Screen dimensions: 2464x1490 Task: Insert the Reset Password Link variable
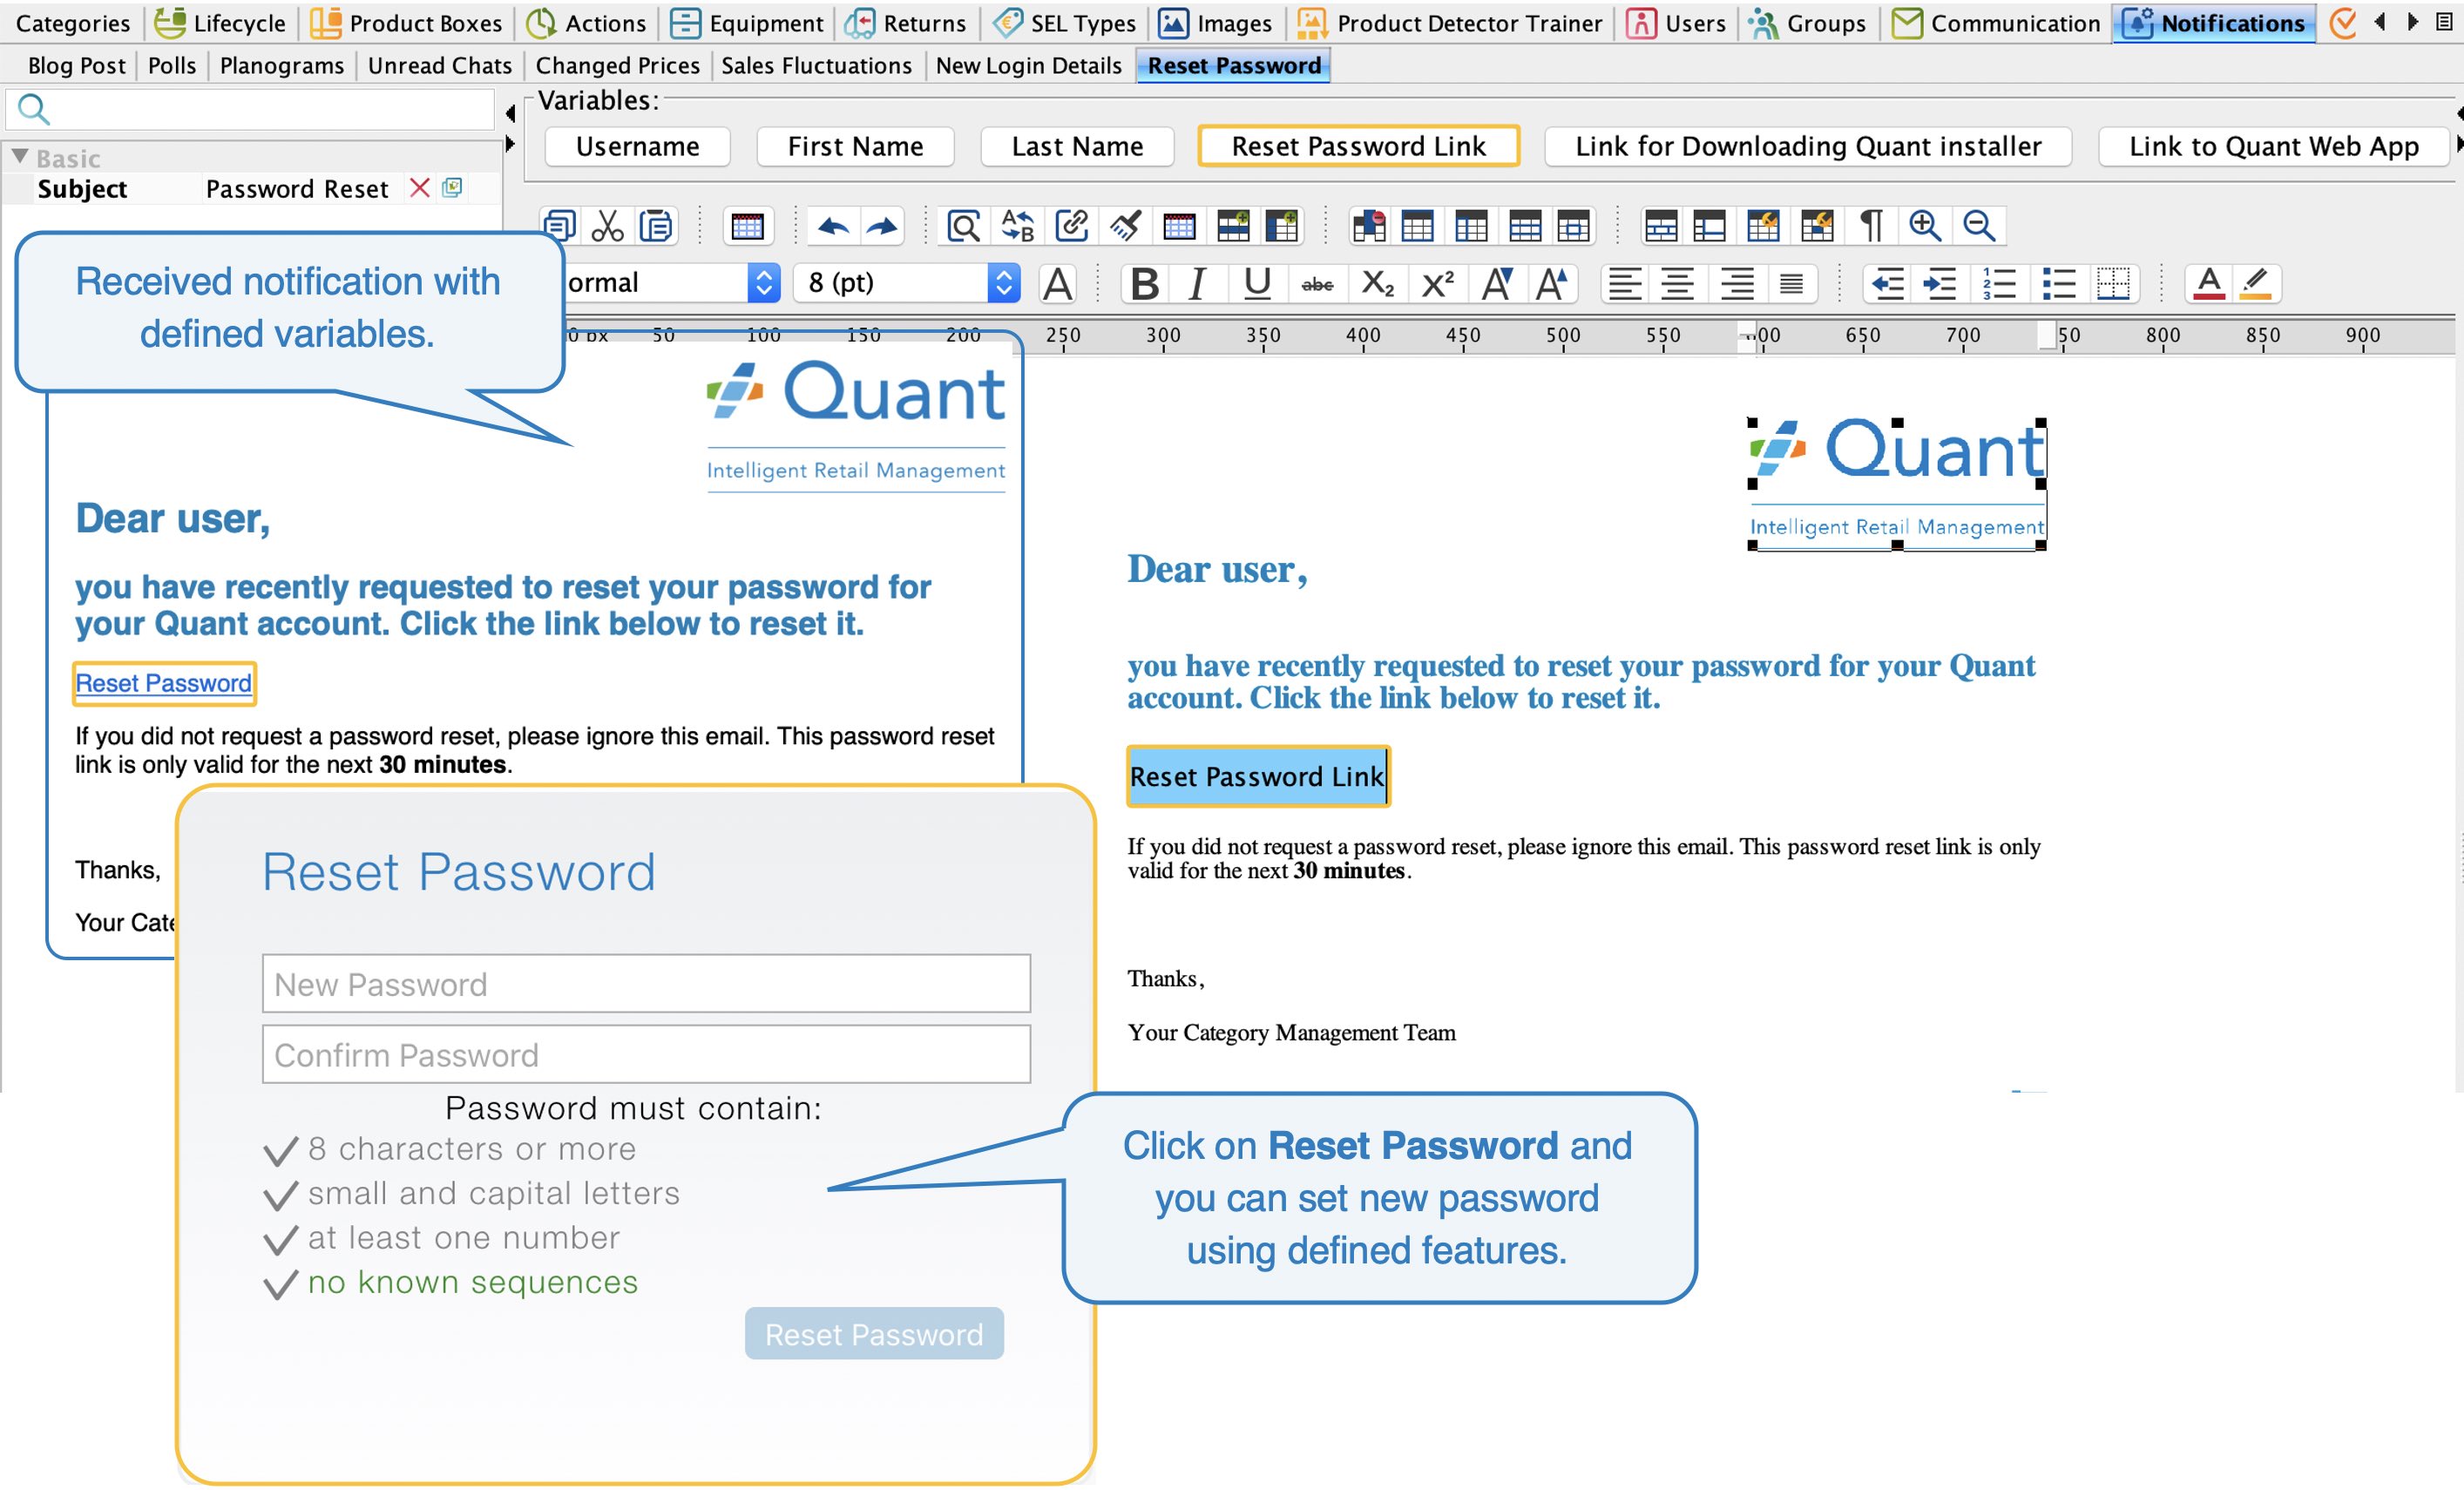1358,147
